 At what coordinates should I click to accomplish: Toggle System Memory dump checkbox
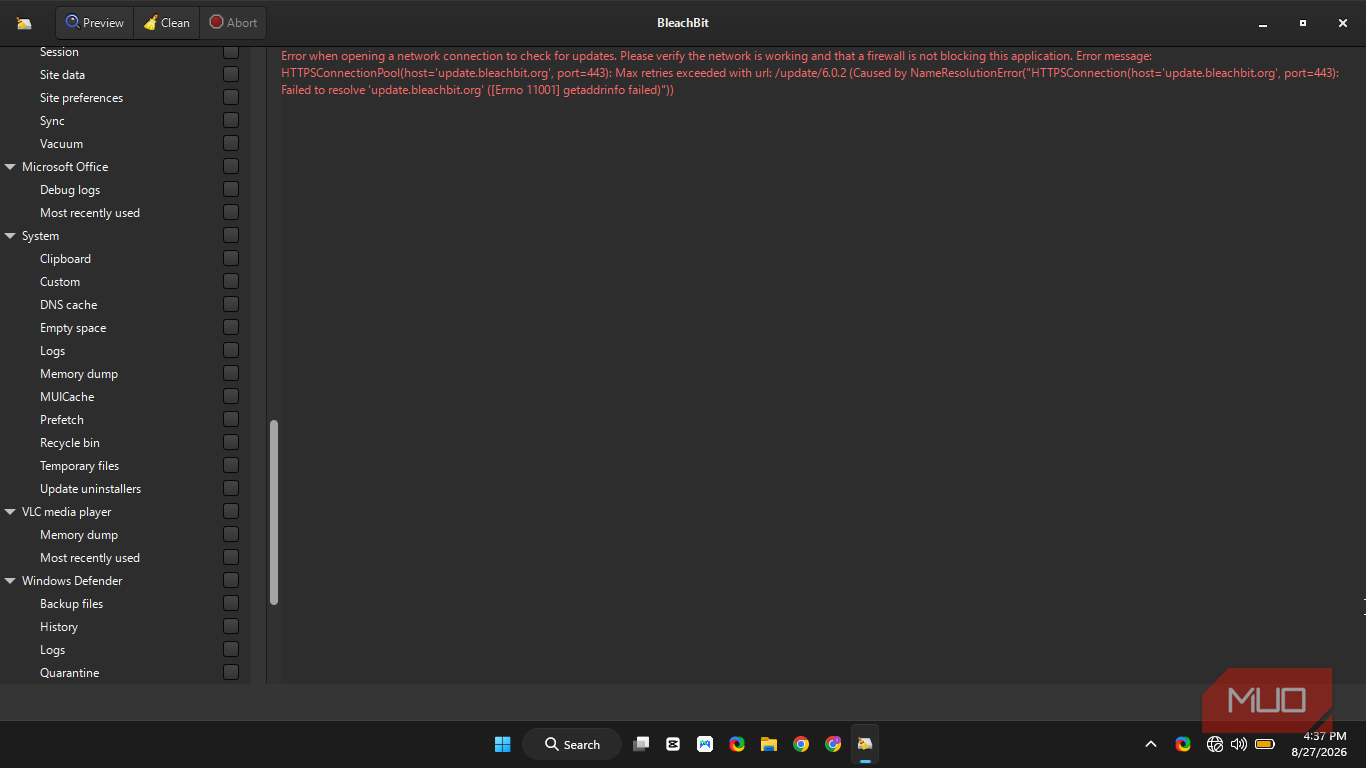(231, 374)
